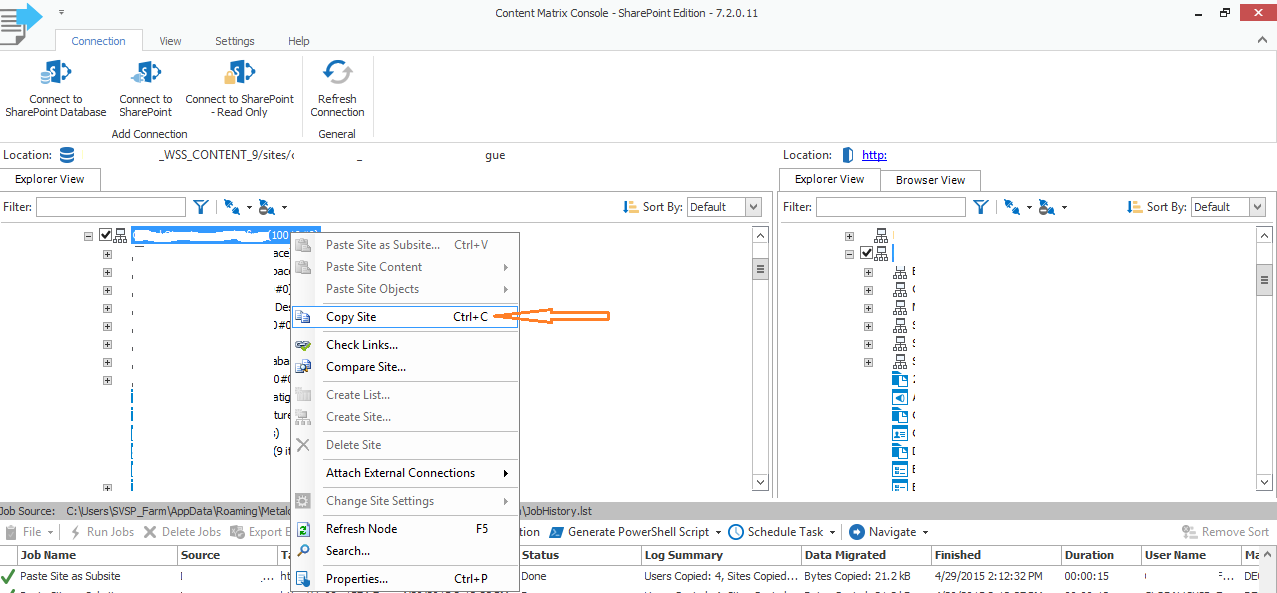Screen dimensions: 1277x593
Task: Click the disconnect plug icon in left pane toolbar
Action: [266, 207]
